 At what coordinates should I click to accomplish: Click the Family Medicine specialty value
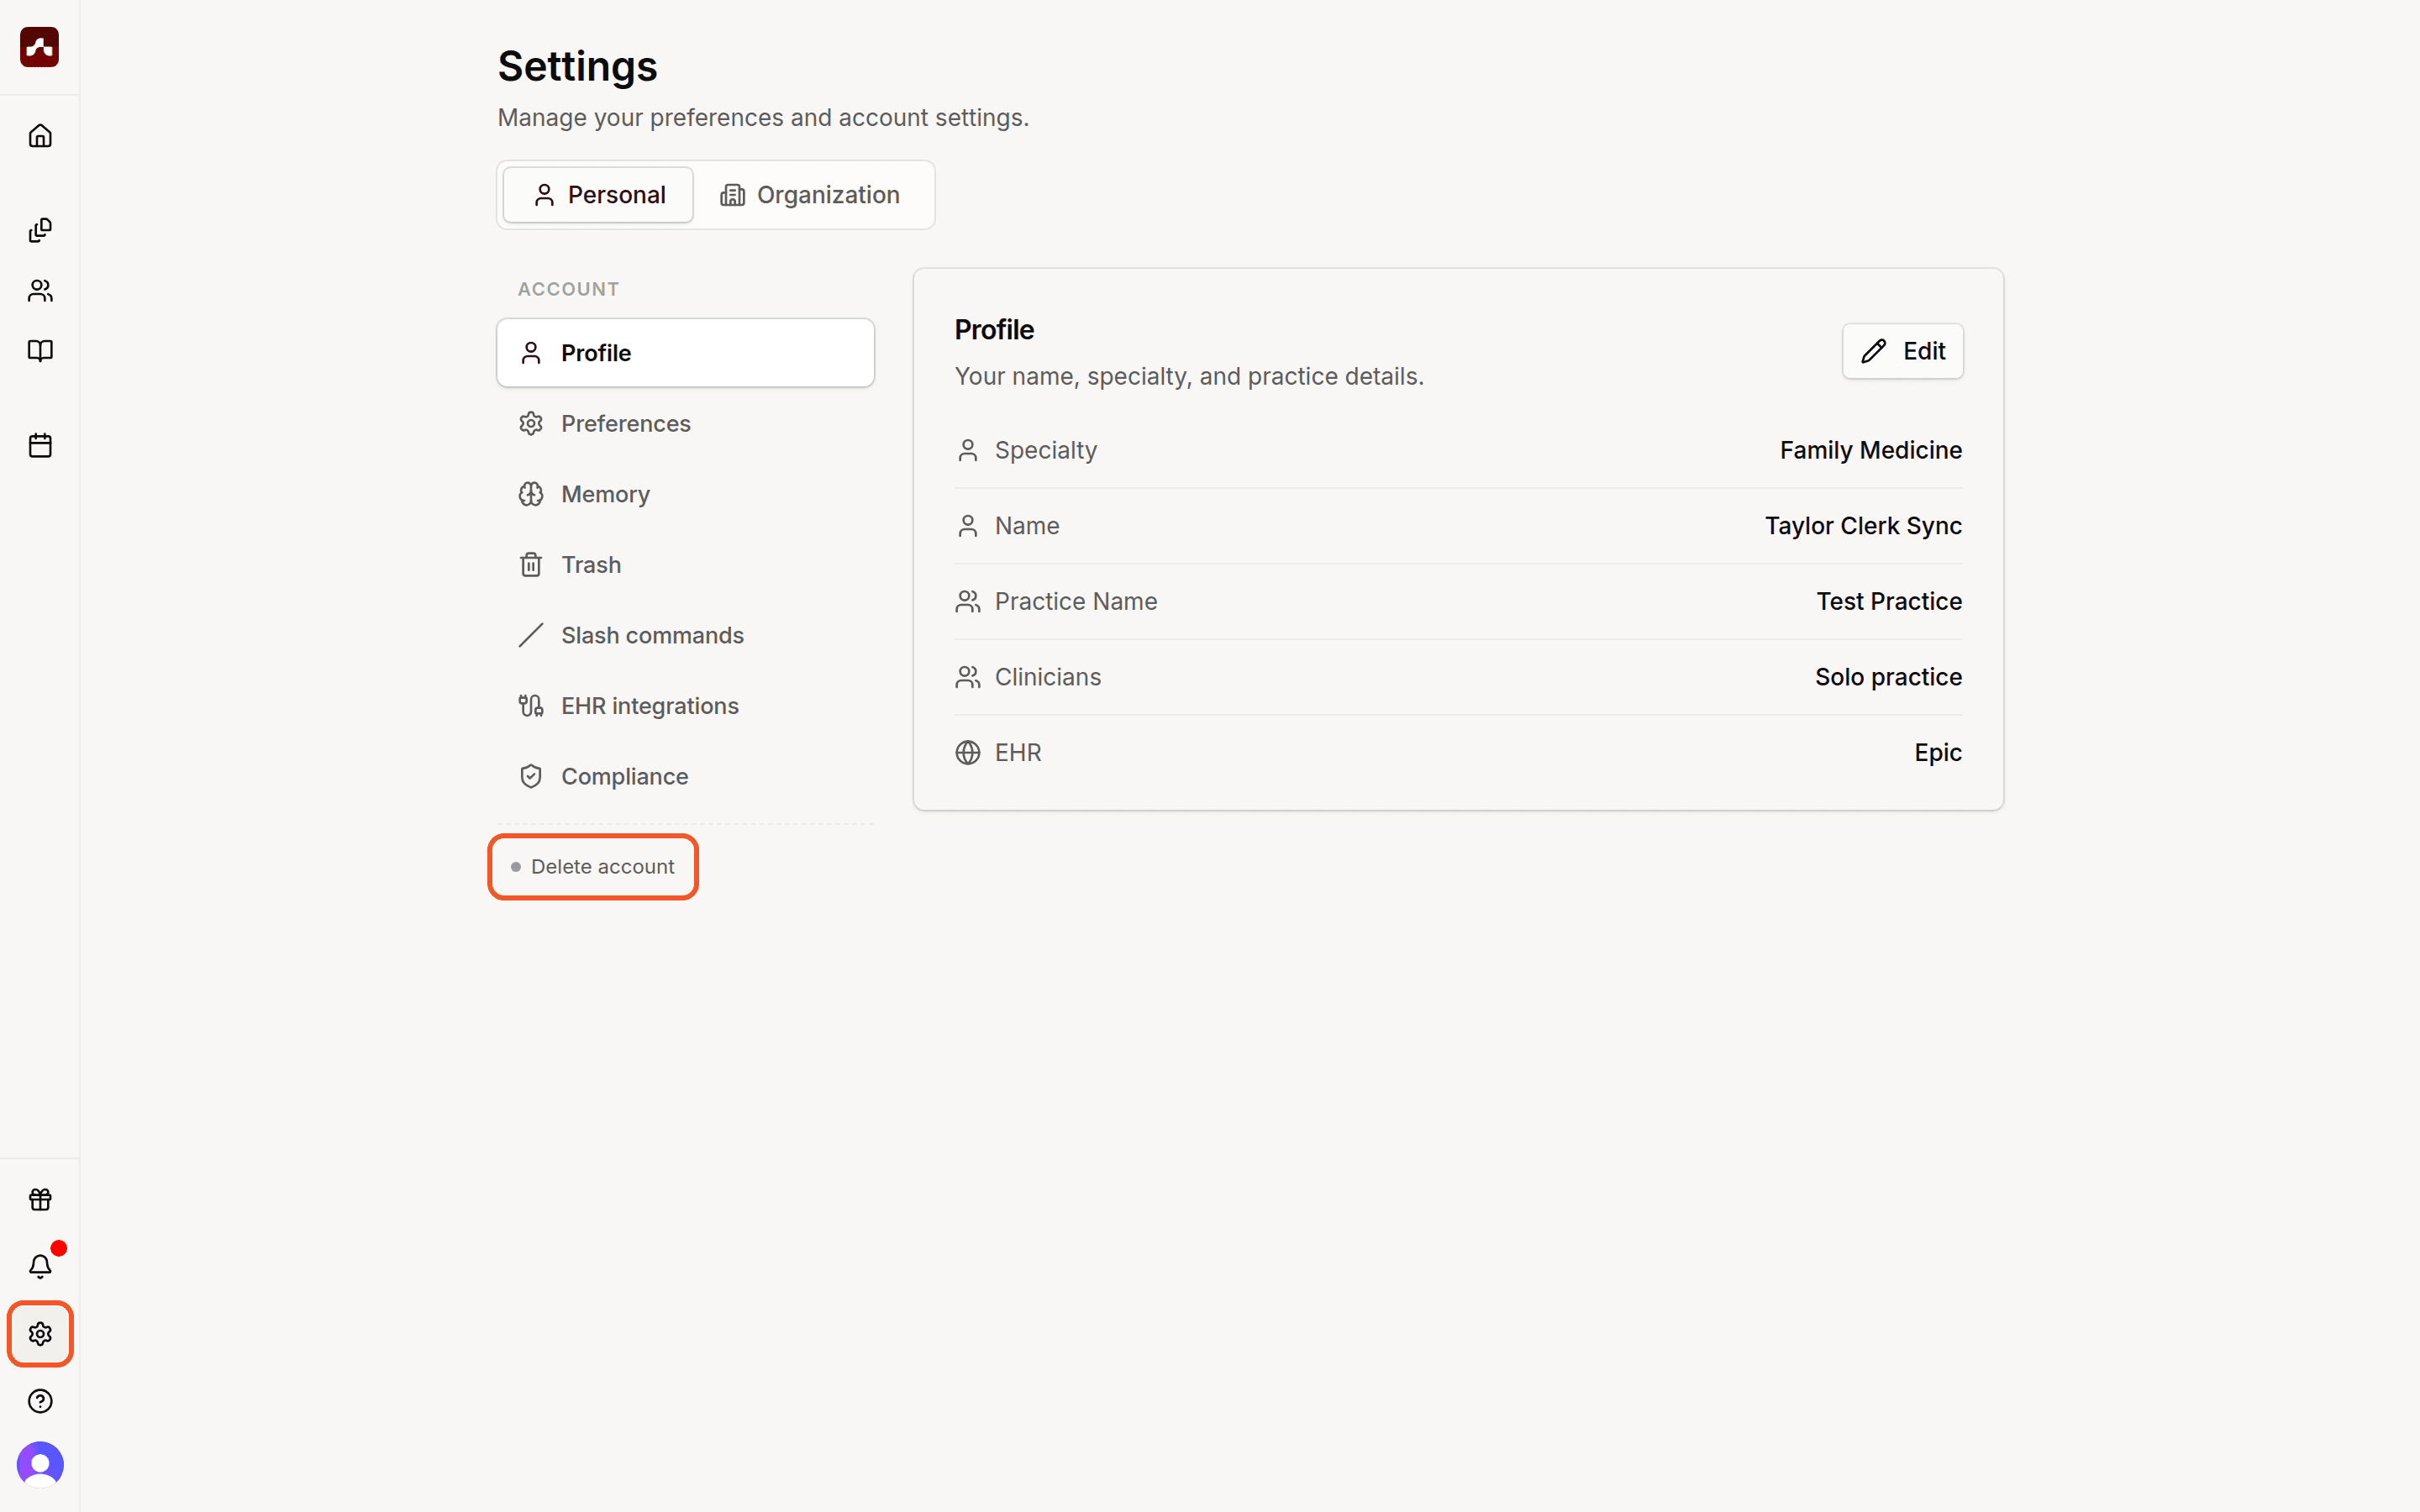(x=1870, y=450)
